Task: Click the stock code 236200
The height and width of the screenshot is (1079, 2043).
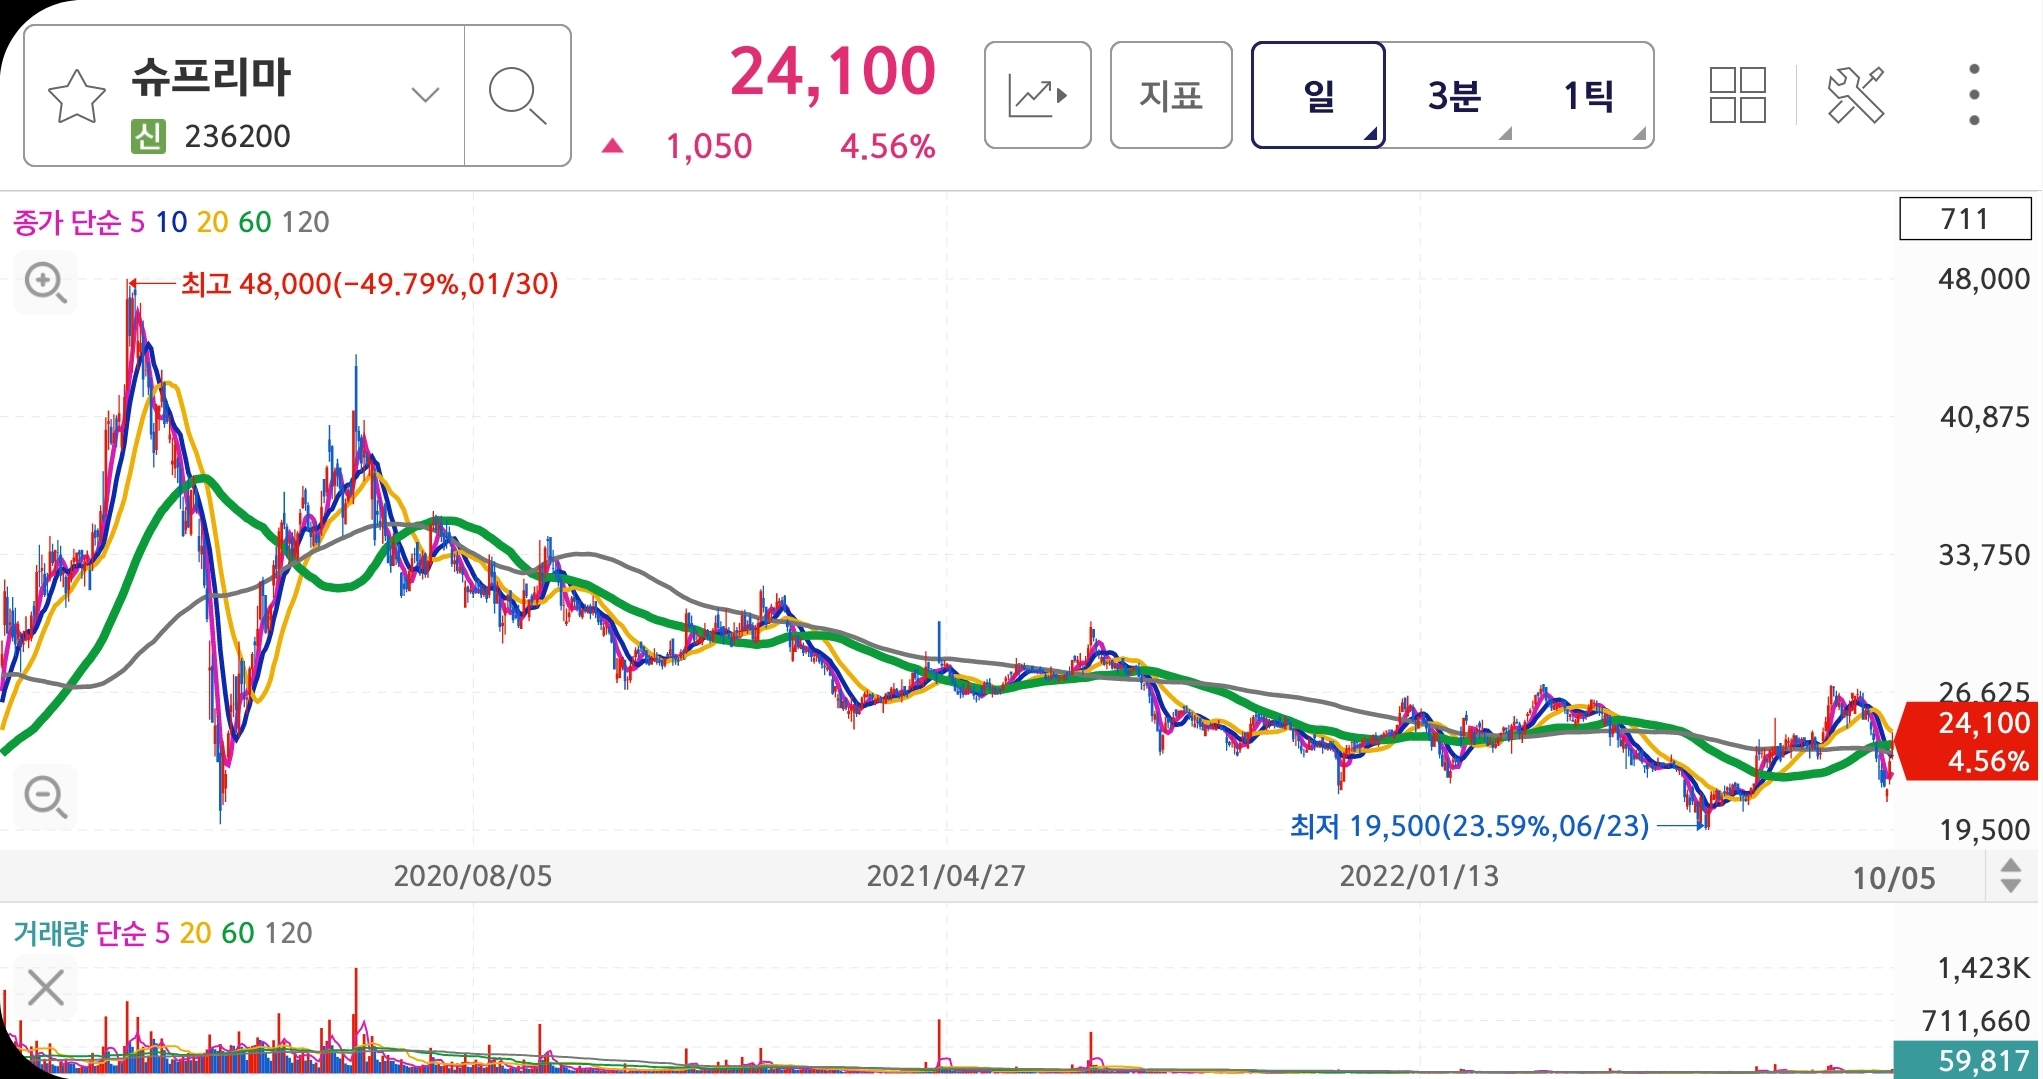Action: pos(237,136)
